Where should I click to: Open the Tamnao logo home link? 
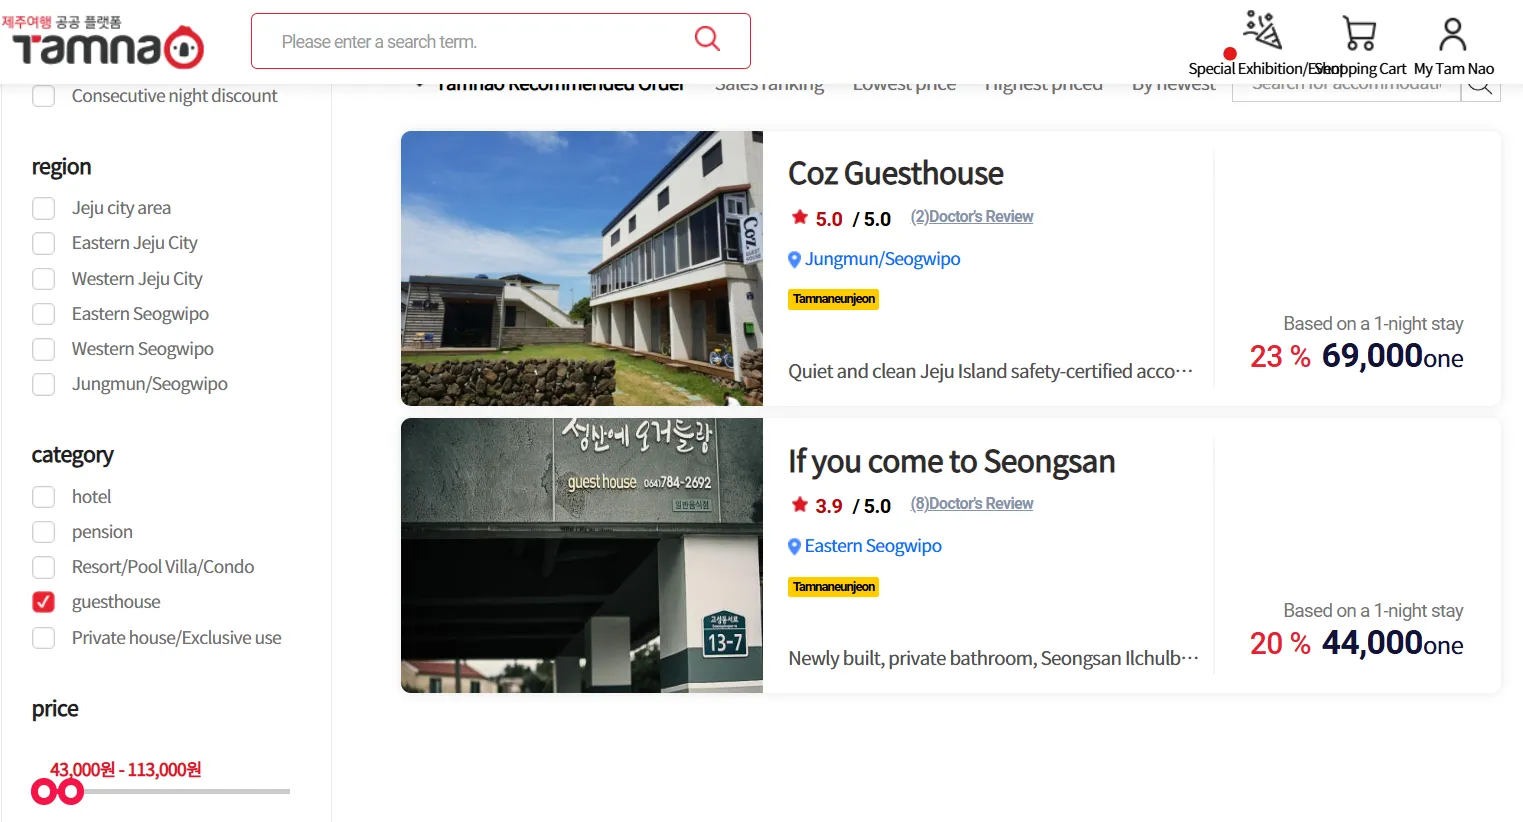(x=103, y=42)
